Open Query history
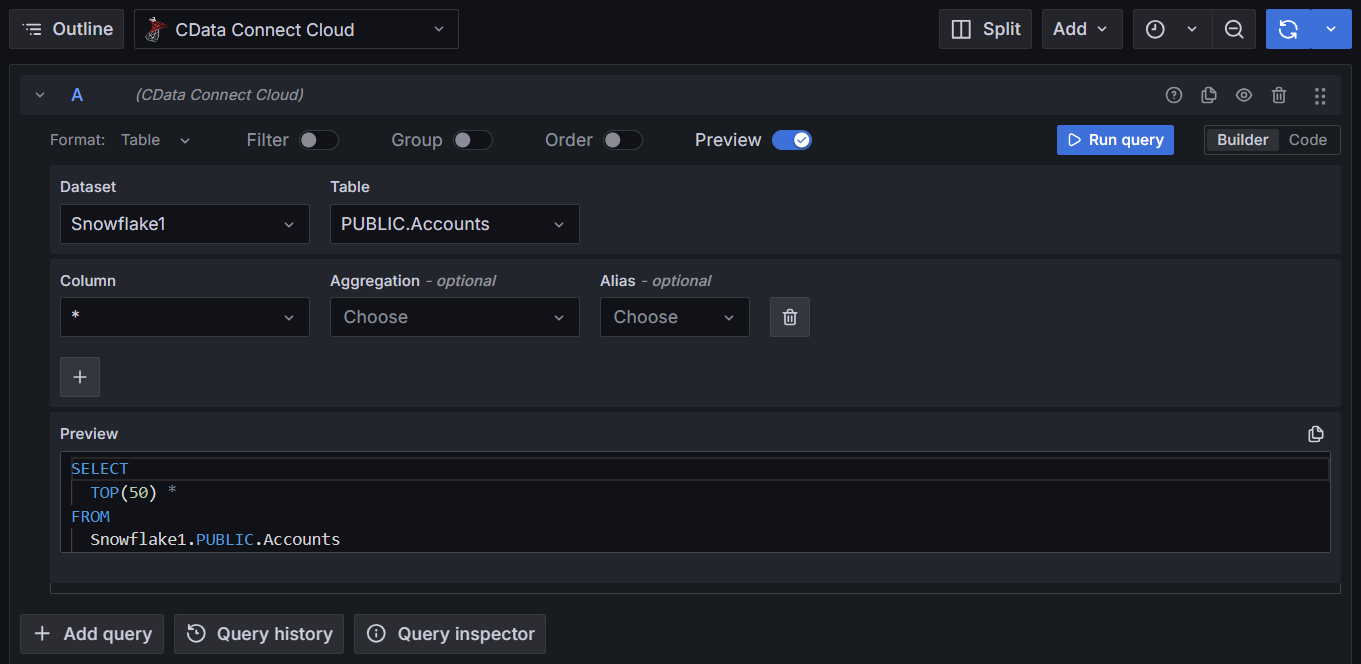The width and height of the screenshot is (1361, 664). (x=259, y=634)
